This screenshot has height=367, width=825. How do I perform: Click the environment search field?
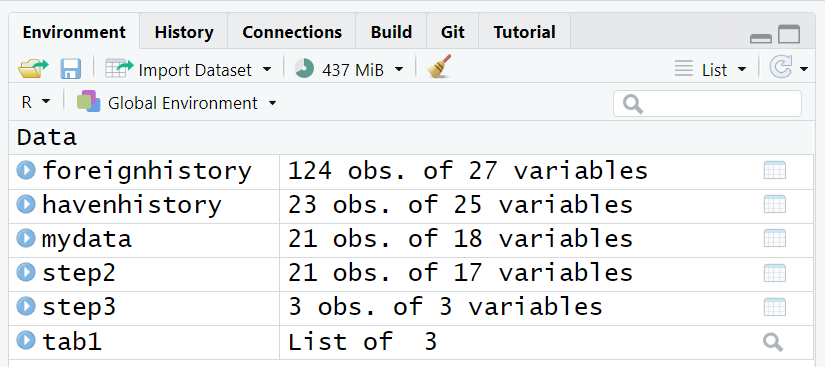[707, 104]
